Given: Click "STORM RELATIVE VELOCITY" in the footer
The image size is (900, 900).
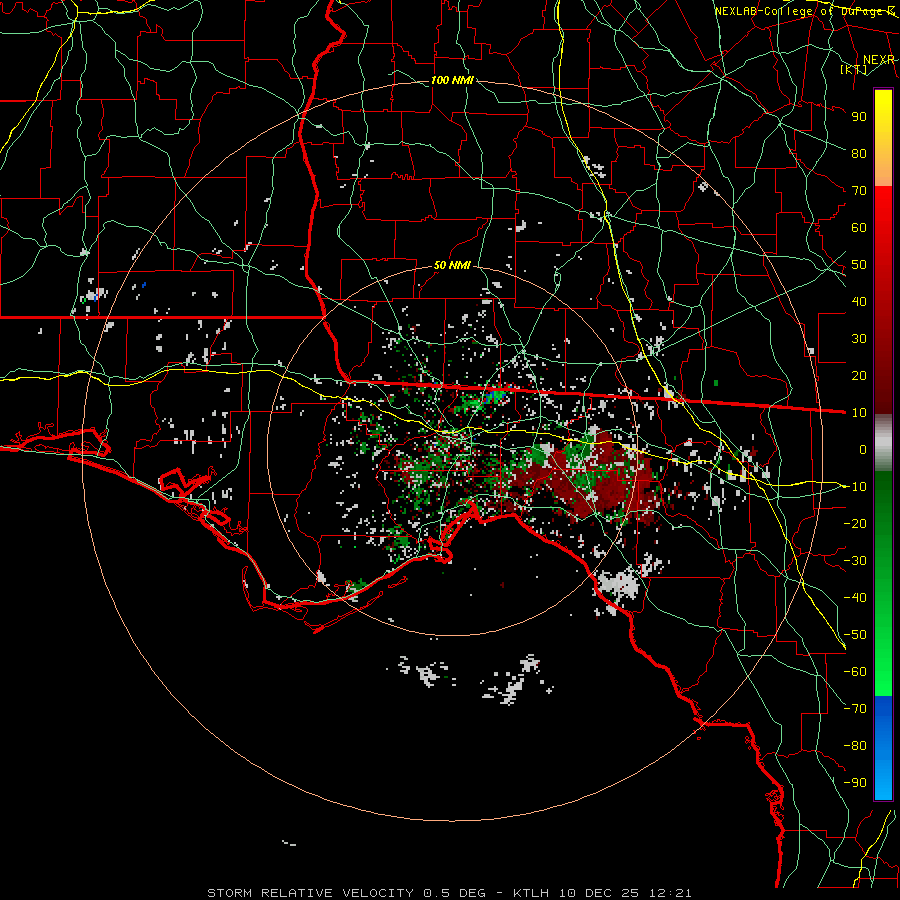Looking at the screenshot, I should point(310,893).
